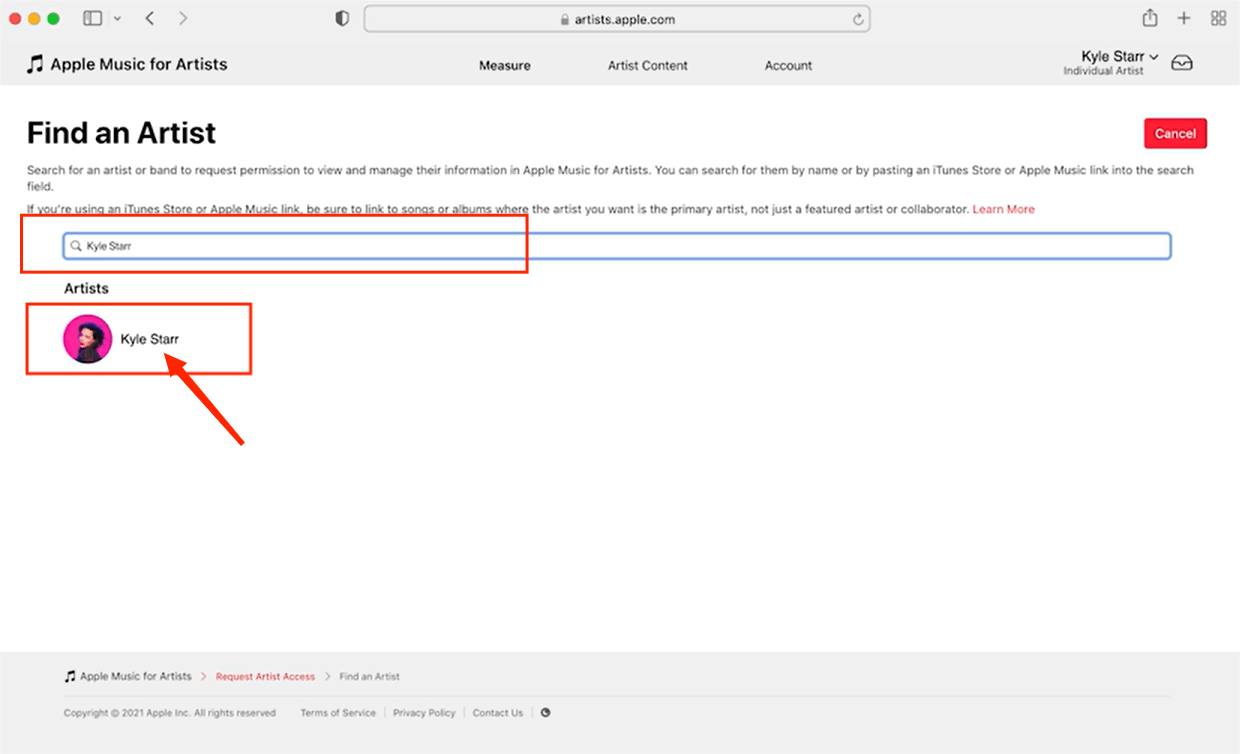Screen dimensions: 1240x754
Task: Open the Measure tab
Action: (505, 66)
